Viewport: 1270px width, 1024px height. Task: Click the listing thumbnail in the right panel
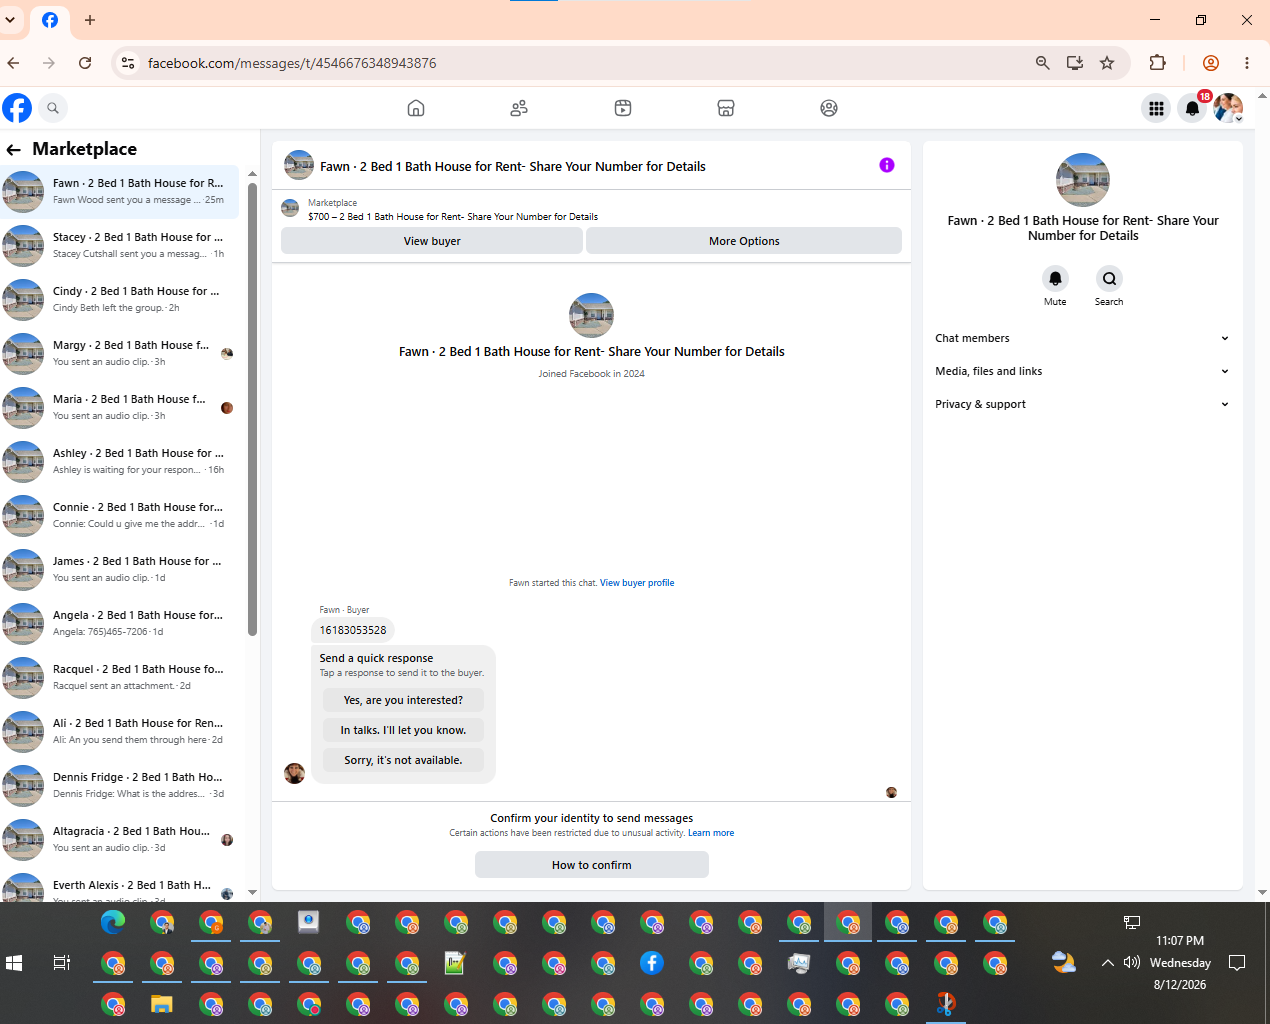tap(1083, 180)
